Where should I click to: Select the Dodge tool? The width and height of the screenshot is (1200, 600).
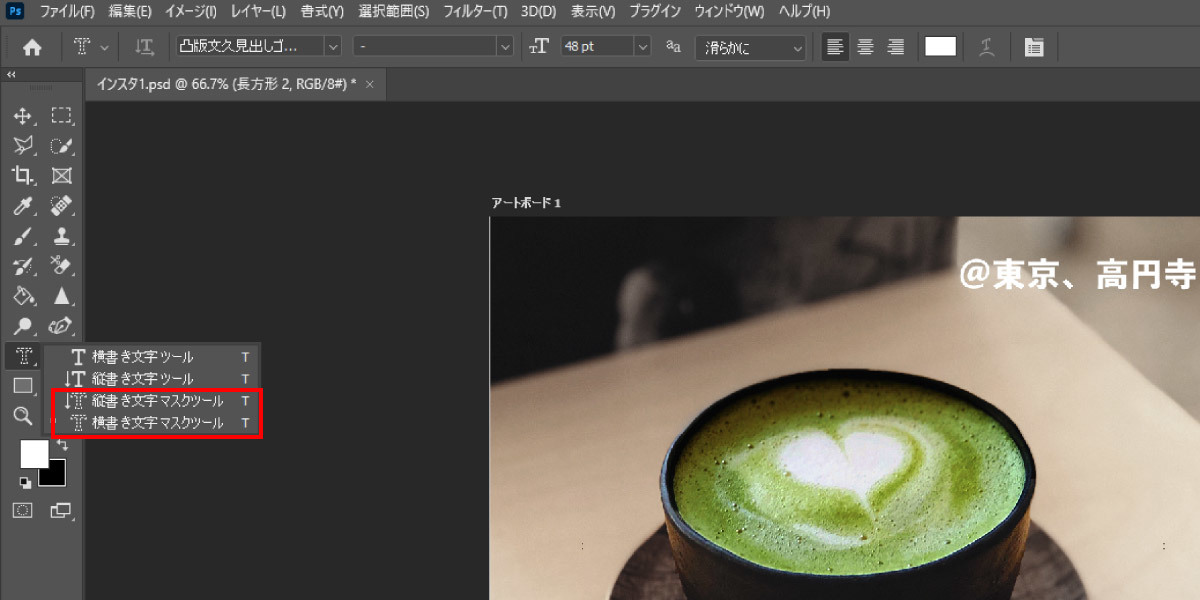[x=23, y=326]
